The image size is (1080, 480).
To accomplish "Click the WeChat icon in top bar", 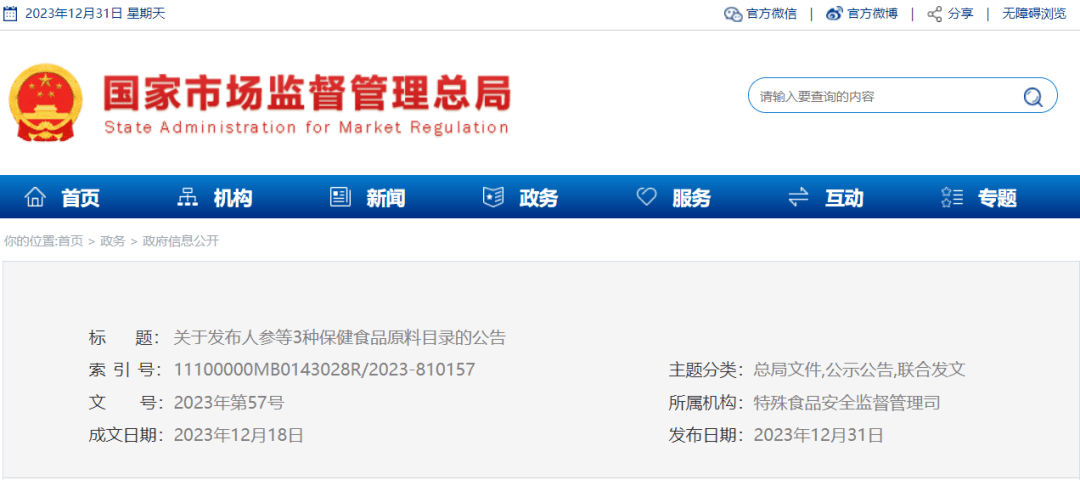I will (733, 14).
